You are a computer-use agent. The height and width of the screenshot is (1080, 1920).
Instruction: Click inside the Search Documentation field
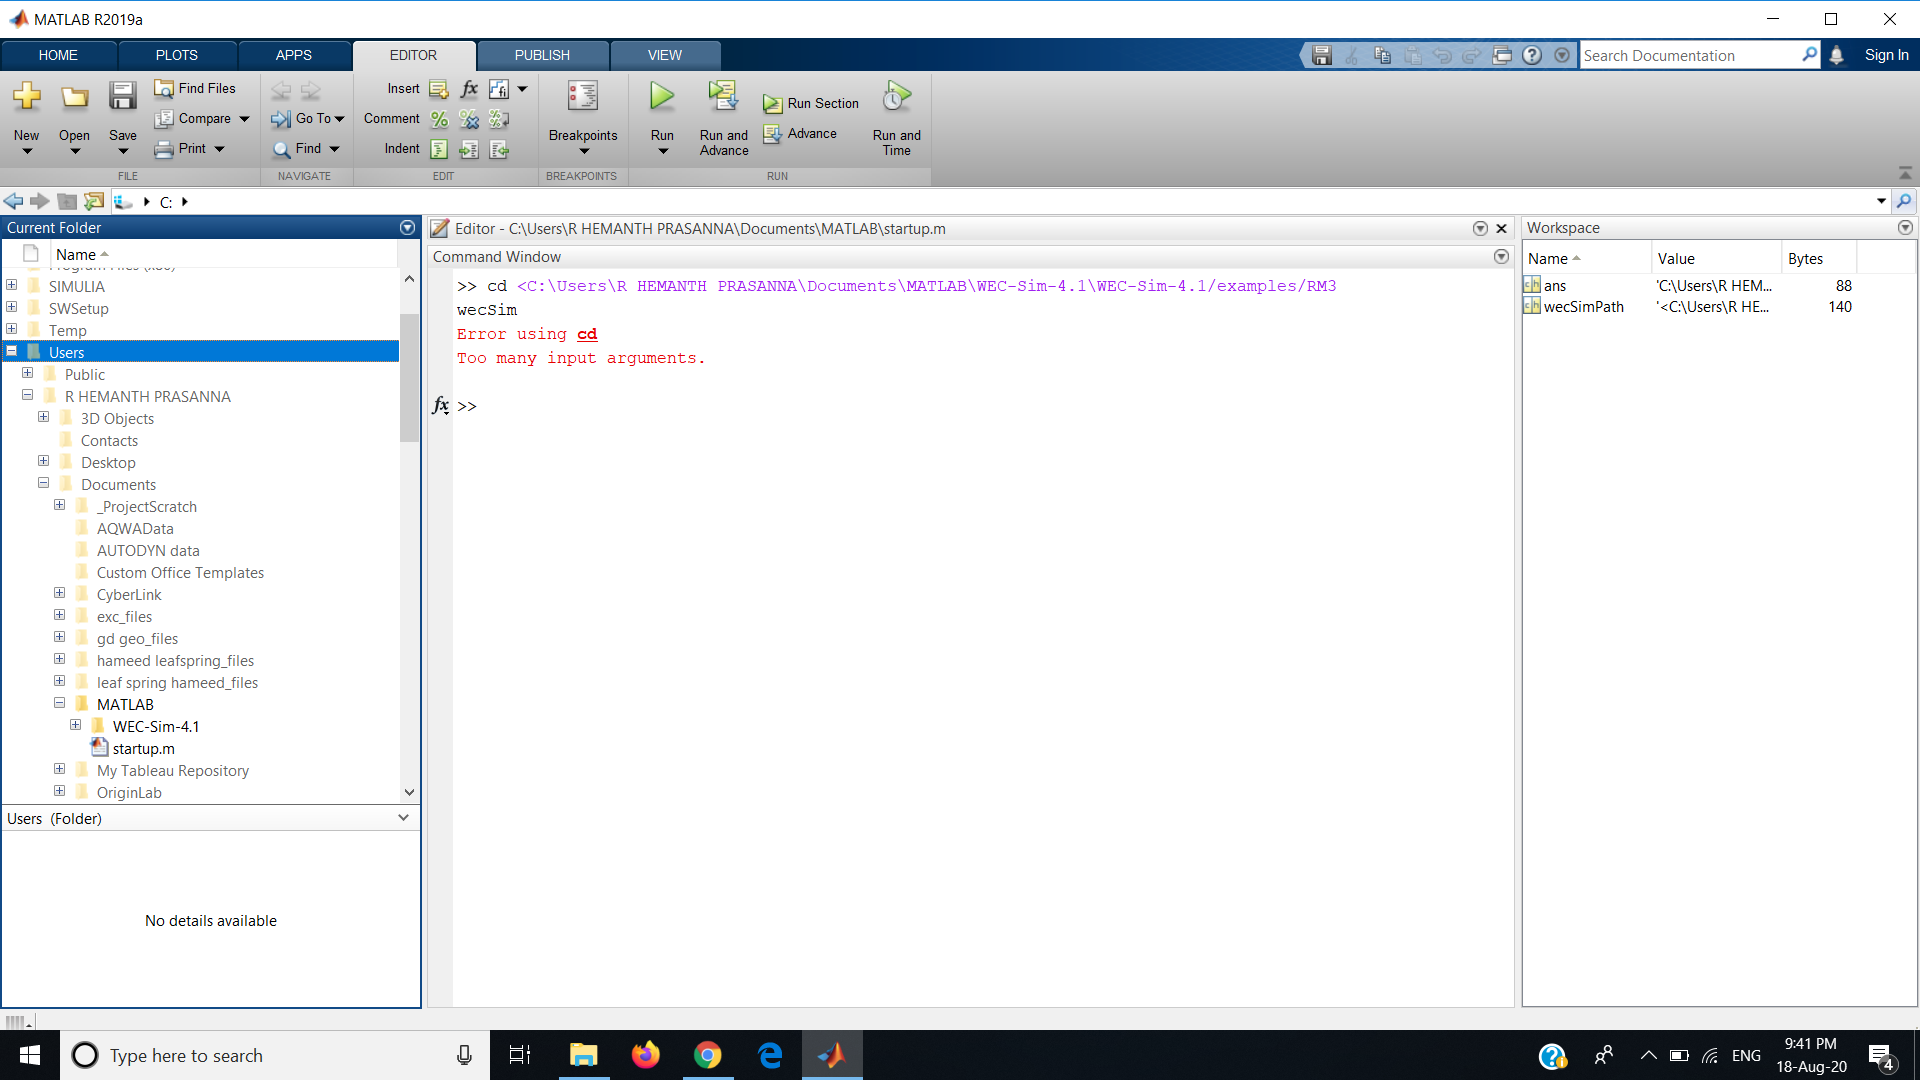pos(1690,55)
